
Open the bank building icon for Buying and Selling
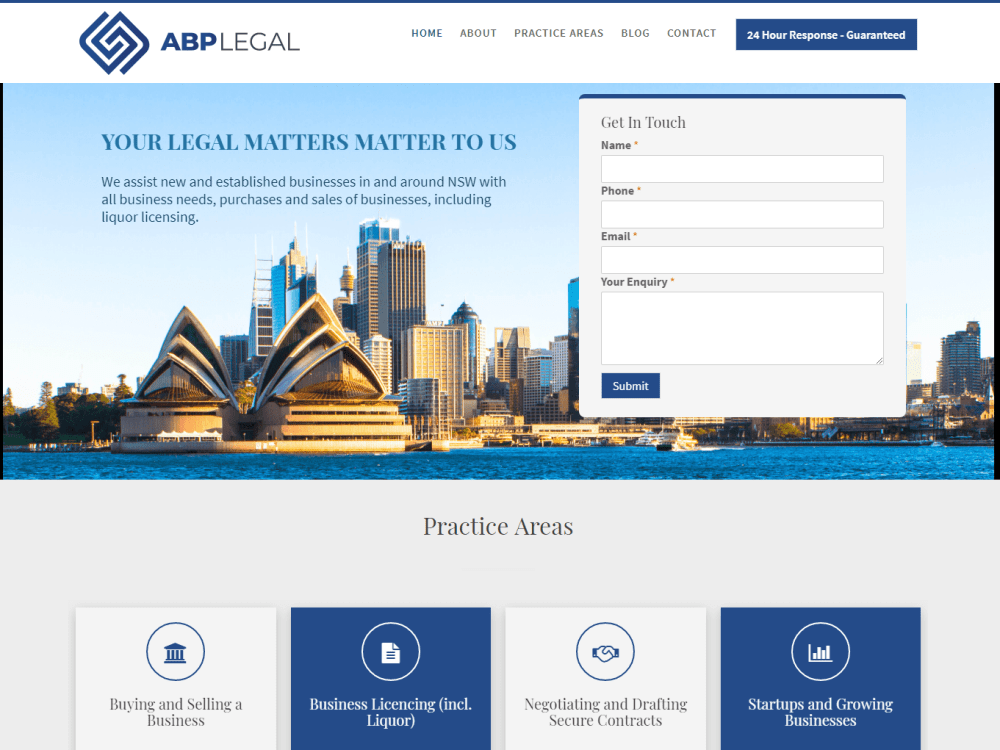175,652
